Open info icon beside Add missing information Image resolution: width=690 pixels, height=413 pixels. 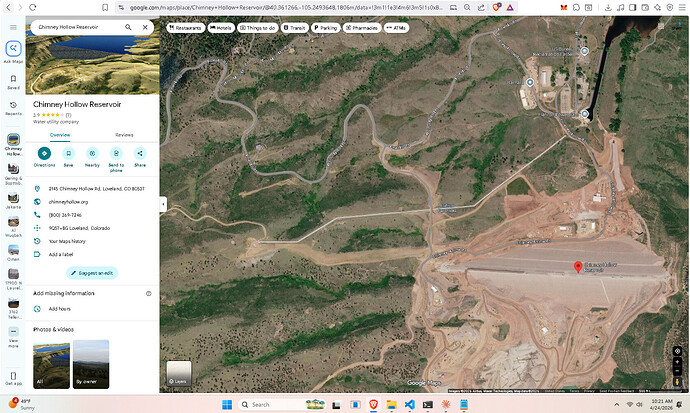point(149,293)
